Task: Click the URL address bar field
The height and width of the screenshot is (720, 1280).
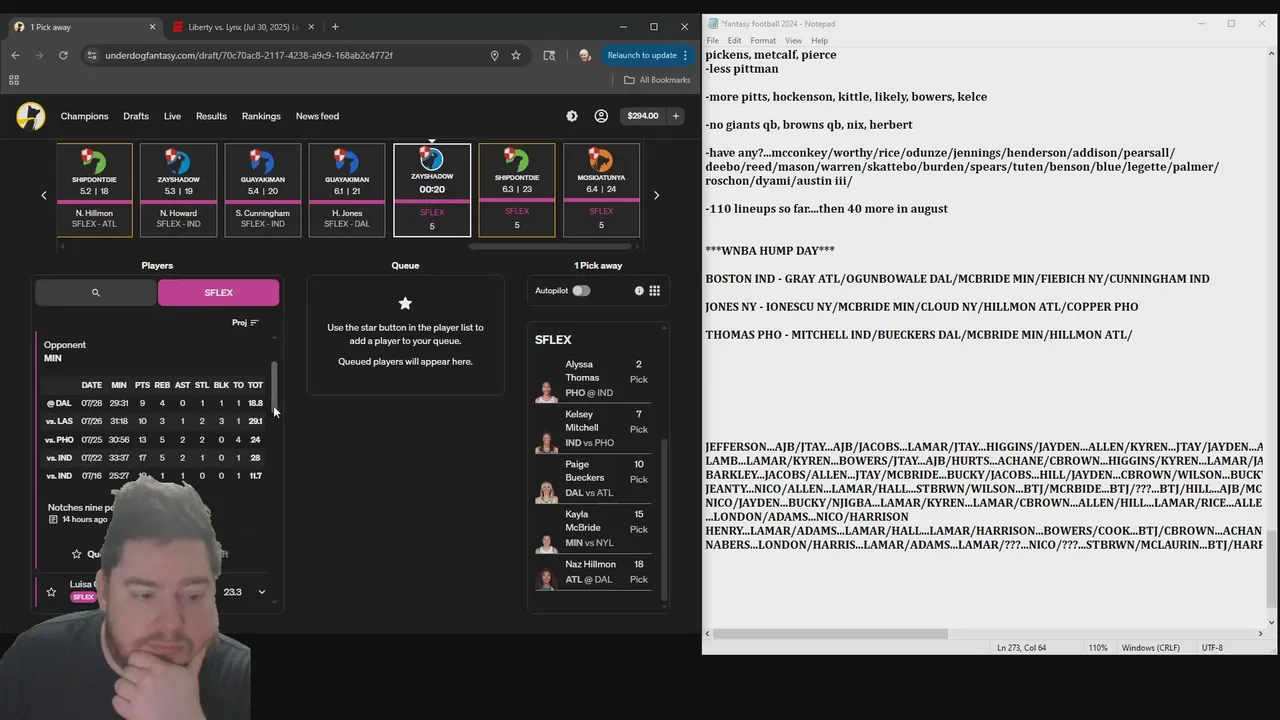Action: pos(290,55)
